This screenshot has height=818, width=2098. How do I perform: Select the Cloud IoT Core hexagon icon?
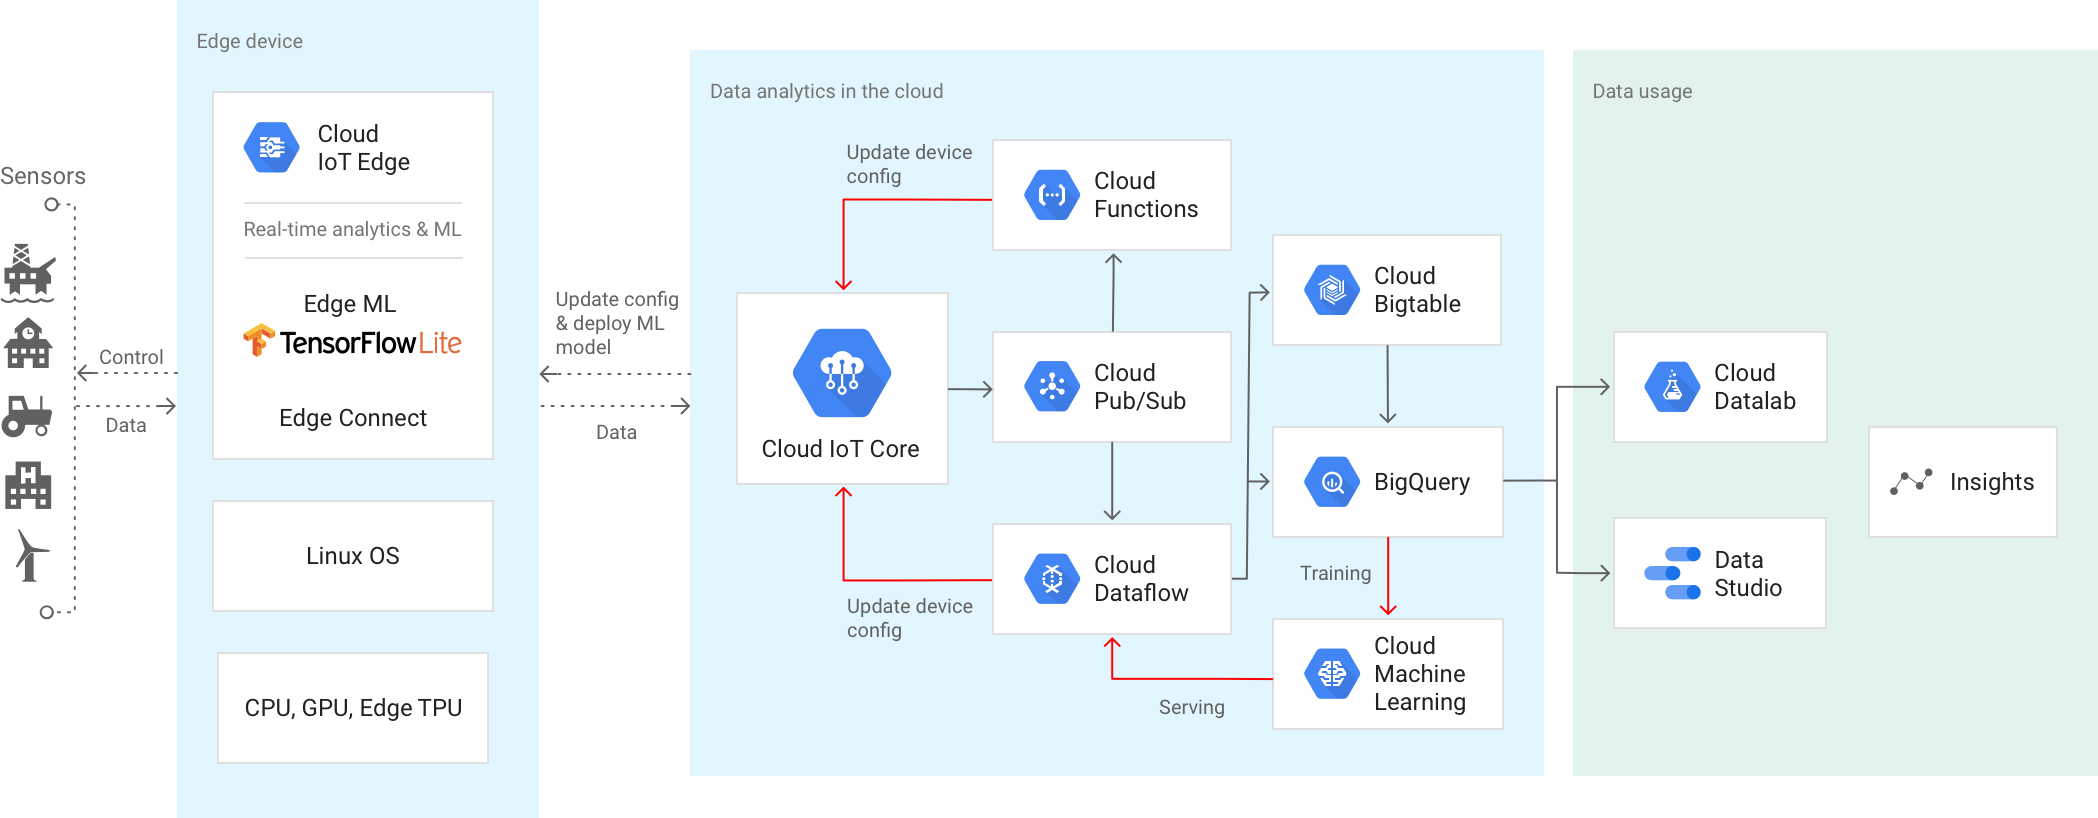point(842,373)
